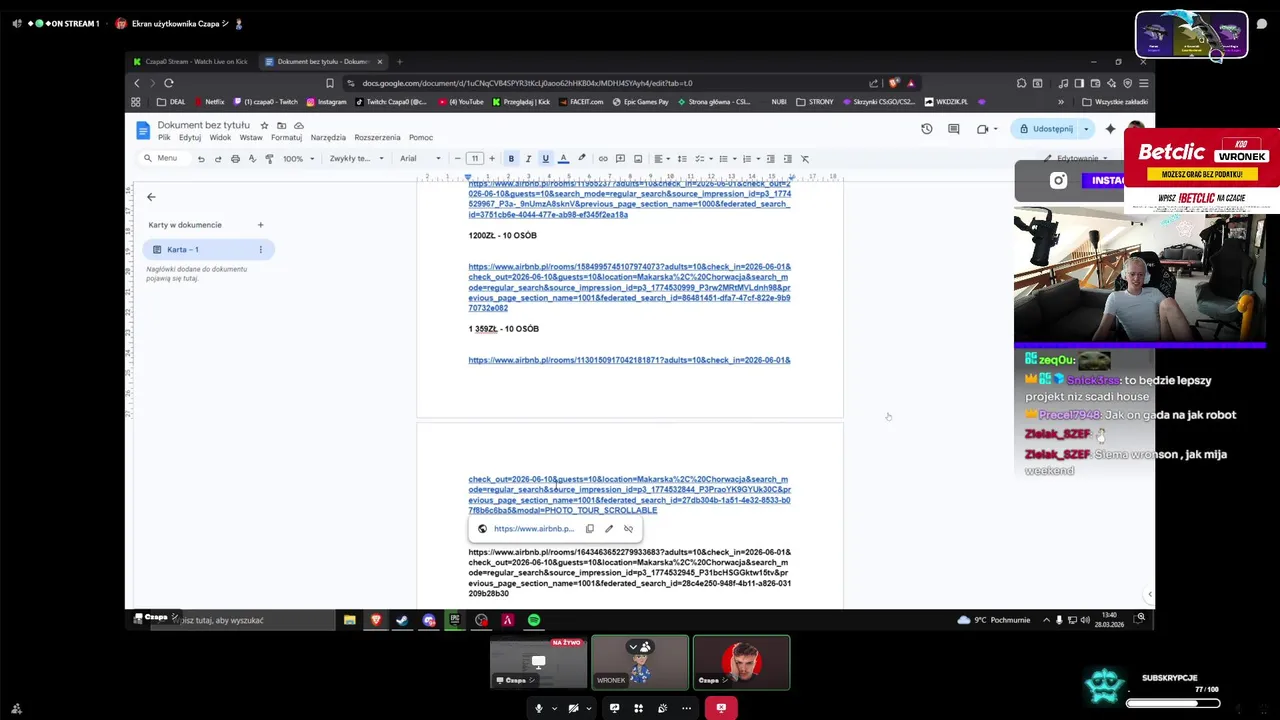1280x720 pixels.
Task: Open text alignment dropdown
Action: (x=662, y=159)
